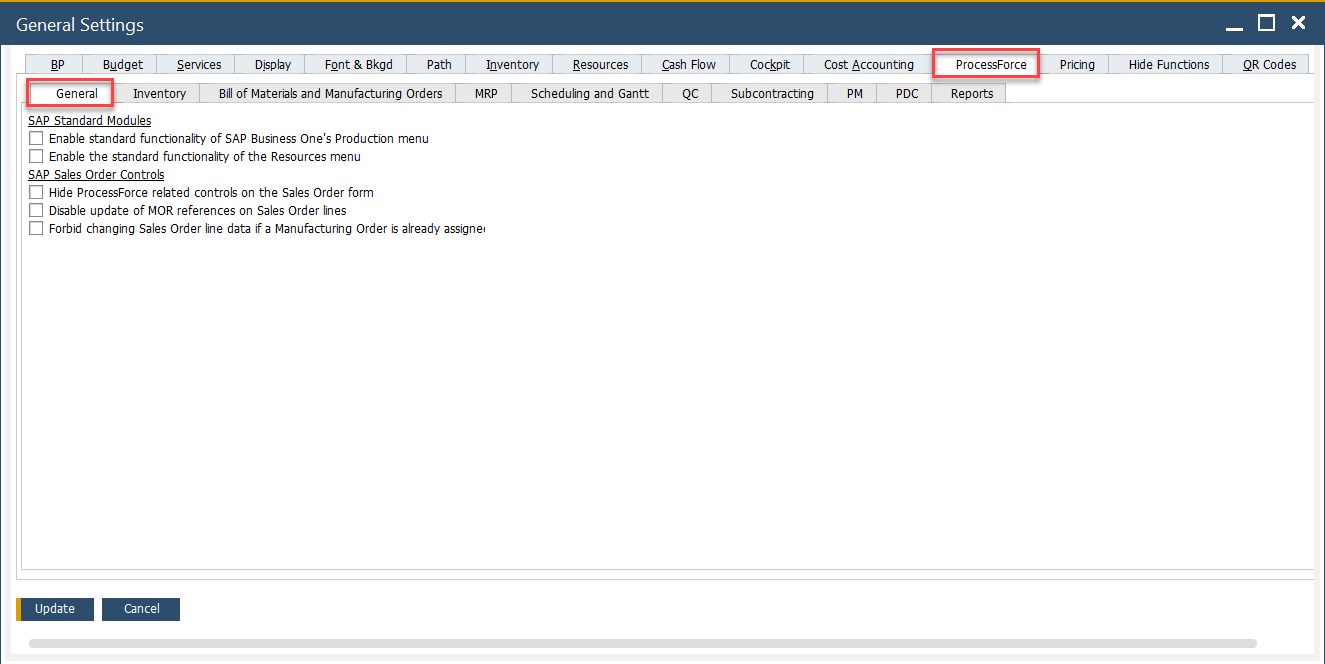The image size is (1325, 664).
Task: Open the Budget tab
Action: point(123,65)
